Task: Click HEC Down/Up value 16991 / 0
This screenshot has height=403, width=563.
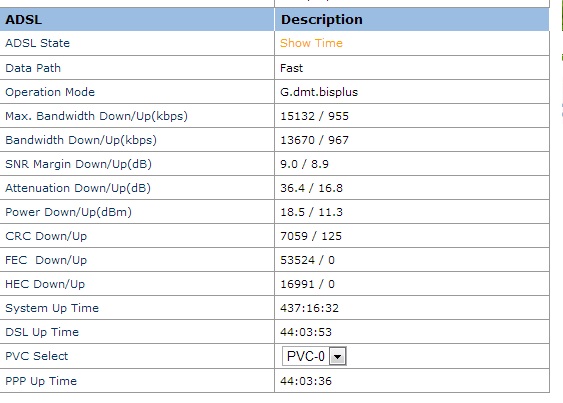Action: 307,284
